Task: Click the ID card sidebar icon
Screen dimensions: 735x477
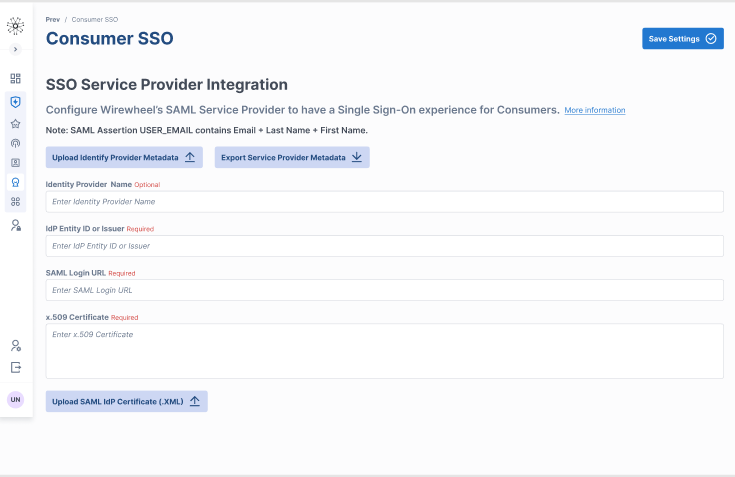Action: tap(15, 162)
